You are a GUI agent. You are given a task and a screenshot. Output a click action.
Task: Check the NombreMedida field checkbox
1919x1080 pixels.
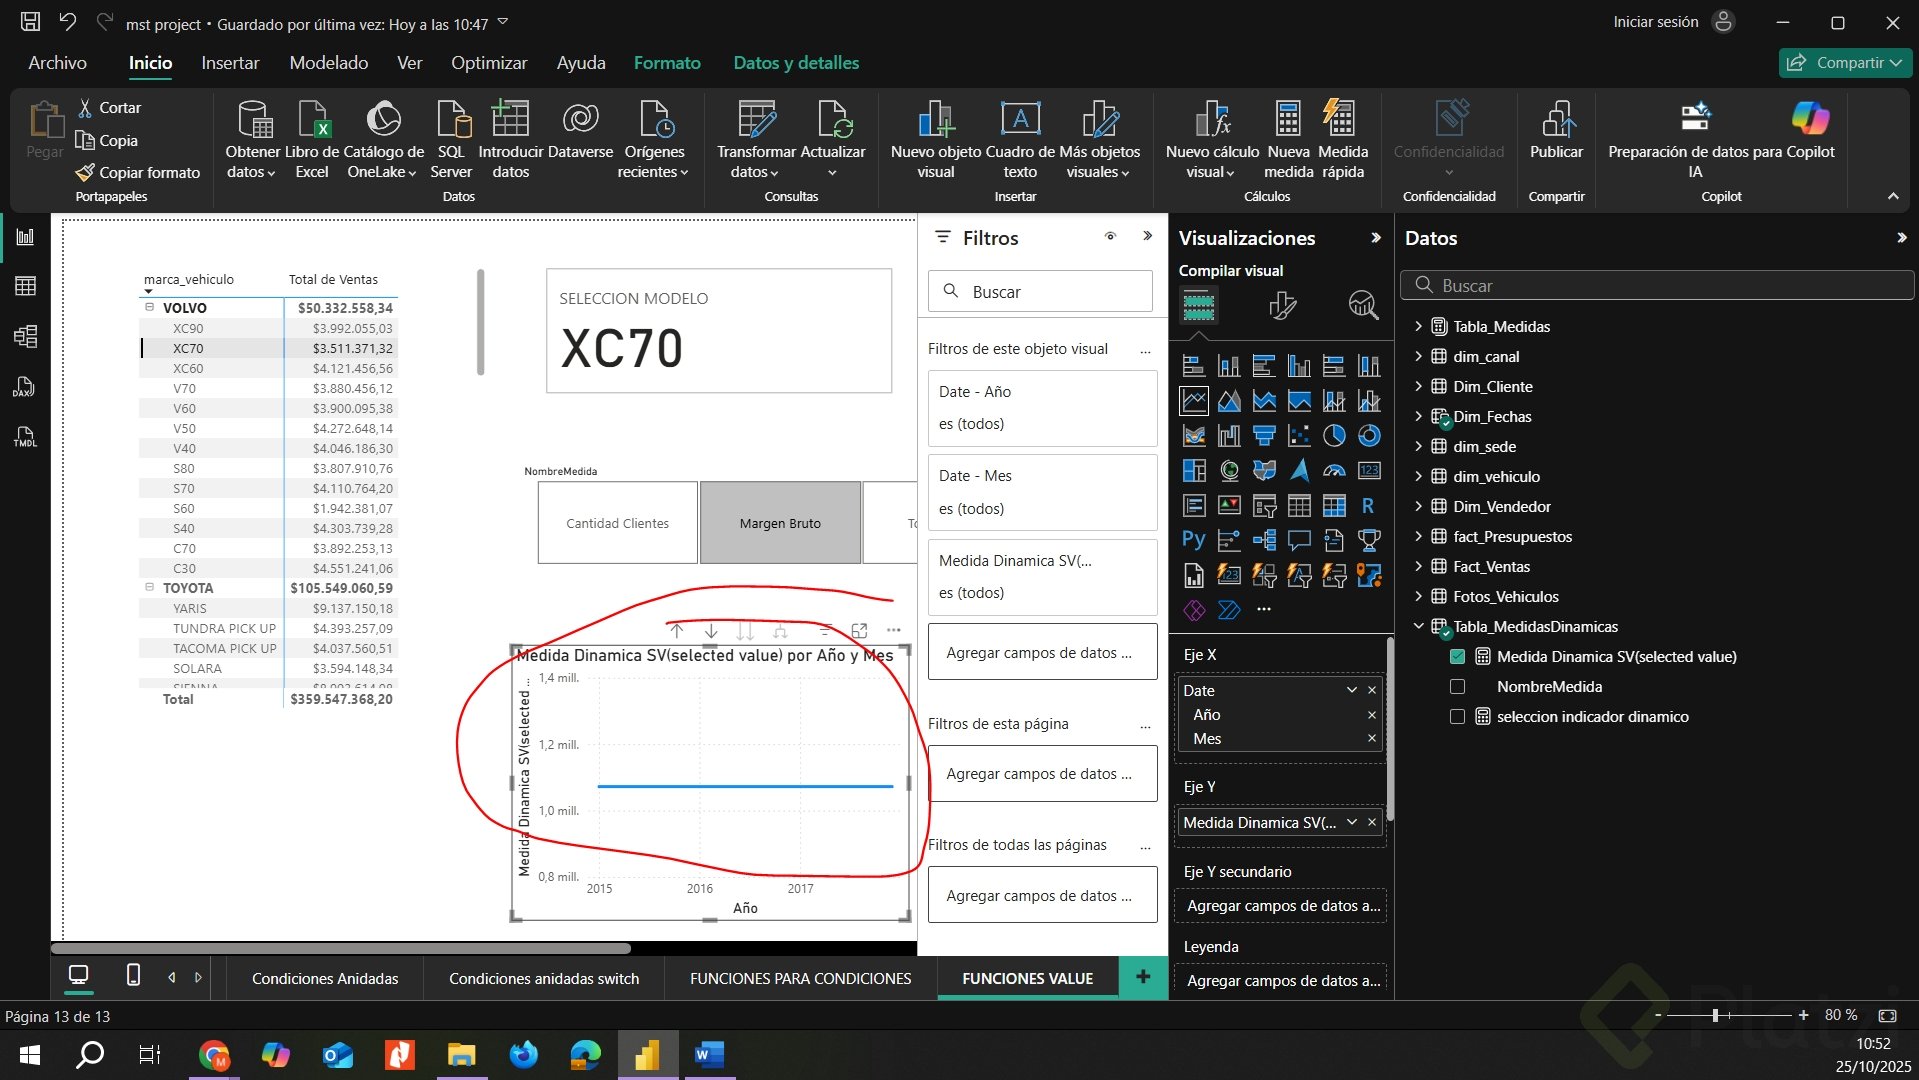coord(1457,687)
